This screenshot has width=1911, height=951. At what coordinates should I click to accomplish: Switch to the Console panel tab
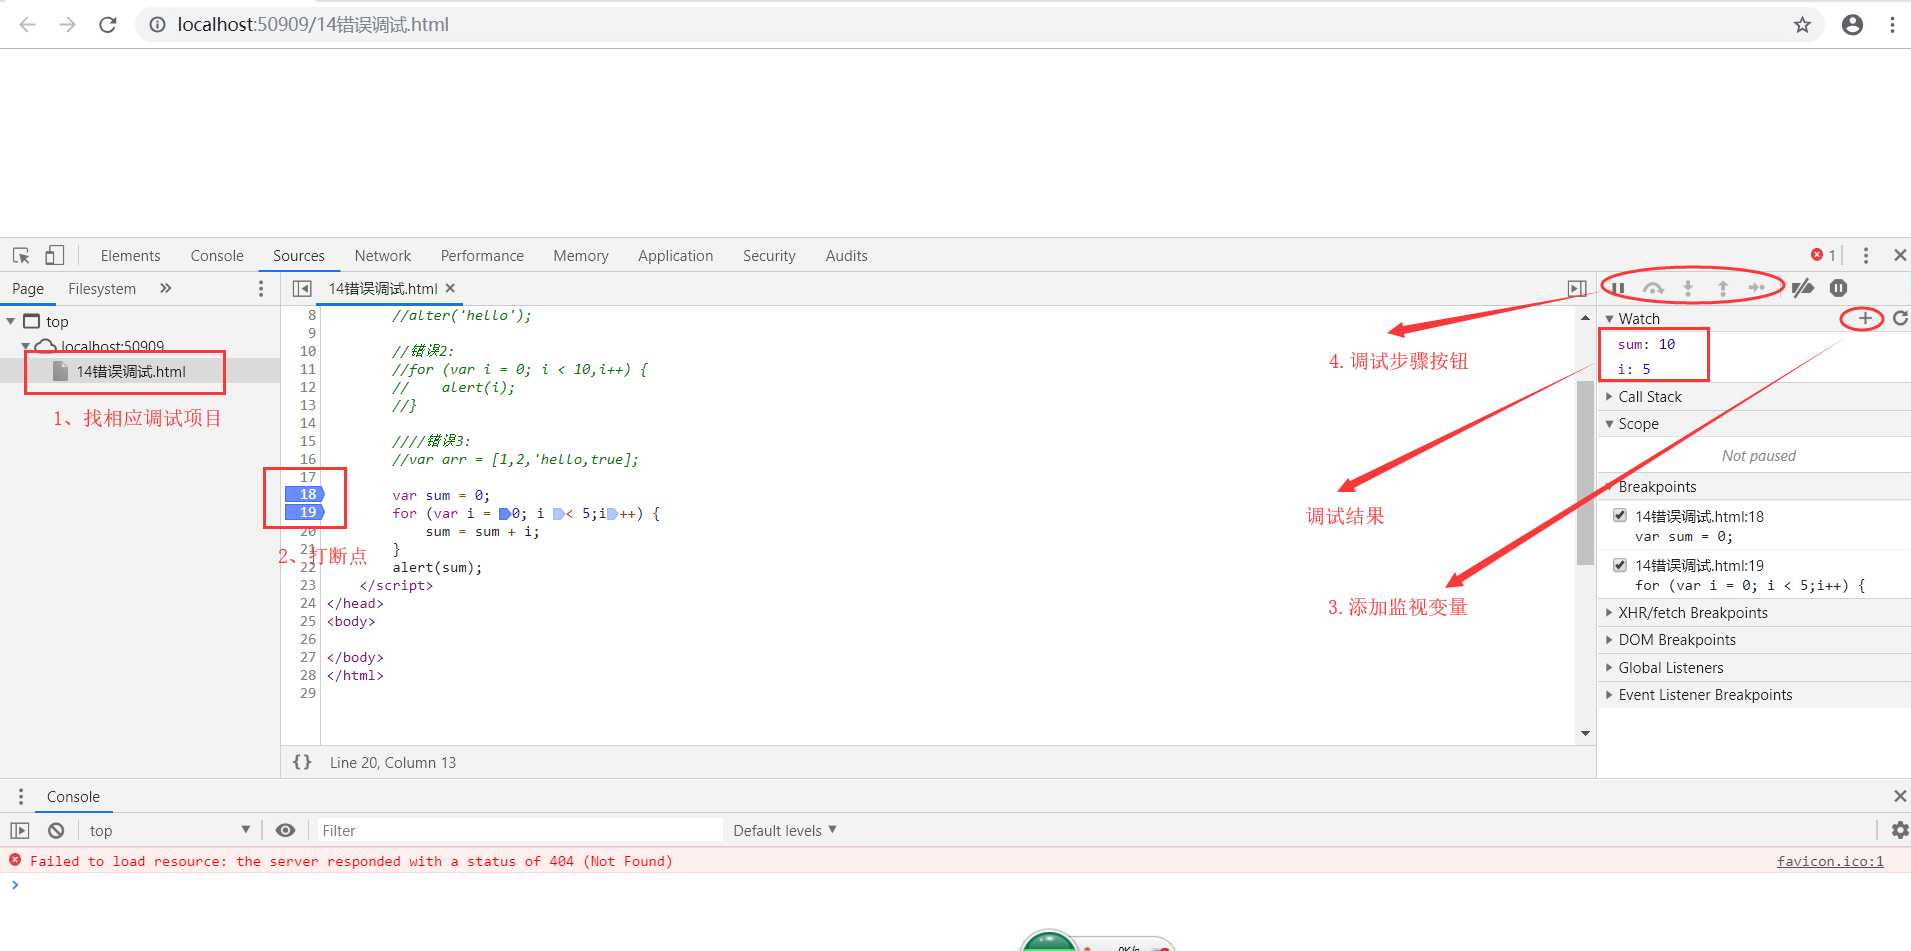pos(217,255)
